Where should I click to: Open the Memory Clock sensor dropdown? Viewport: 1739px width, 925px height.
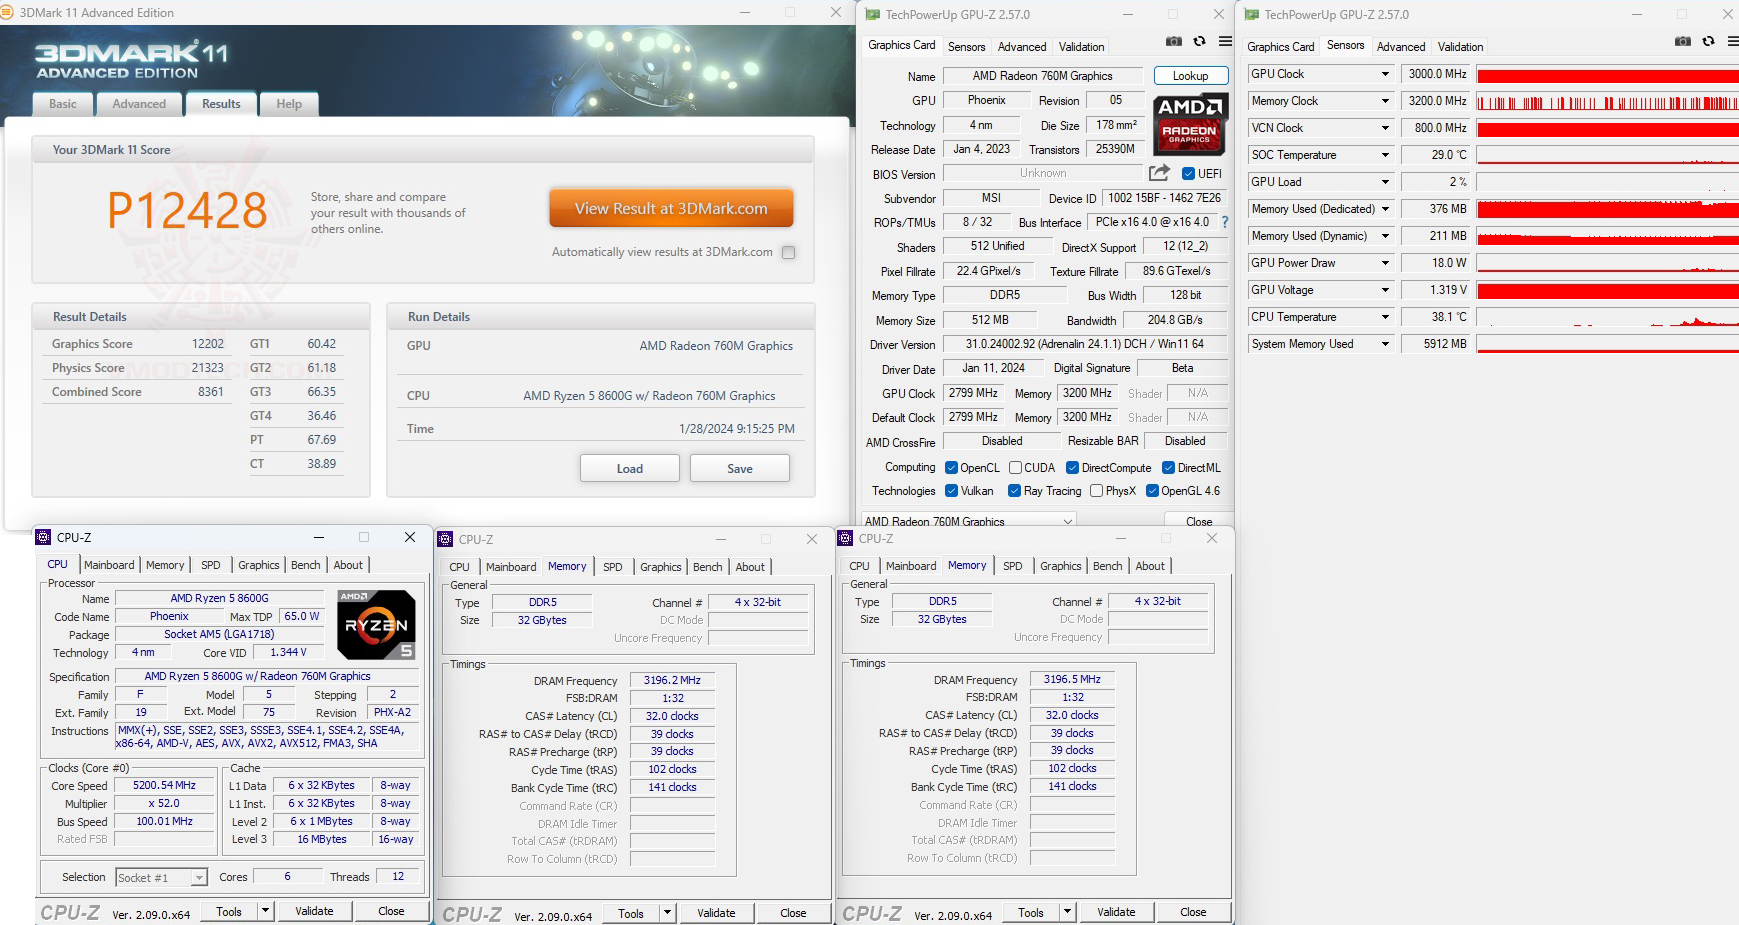[1386, 101]
